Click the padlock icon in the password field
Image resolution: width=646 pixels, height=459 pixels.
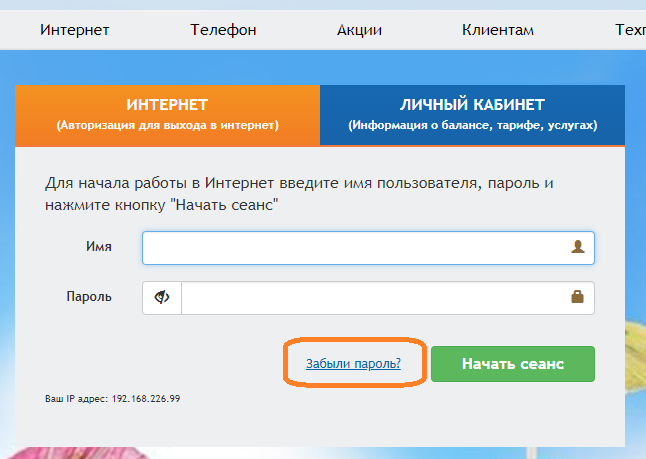click(x=577, y=296)
